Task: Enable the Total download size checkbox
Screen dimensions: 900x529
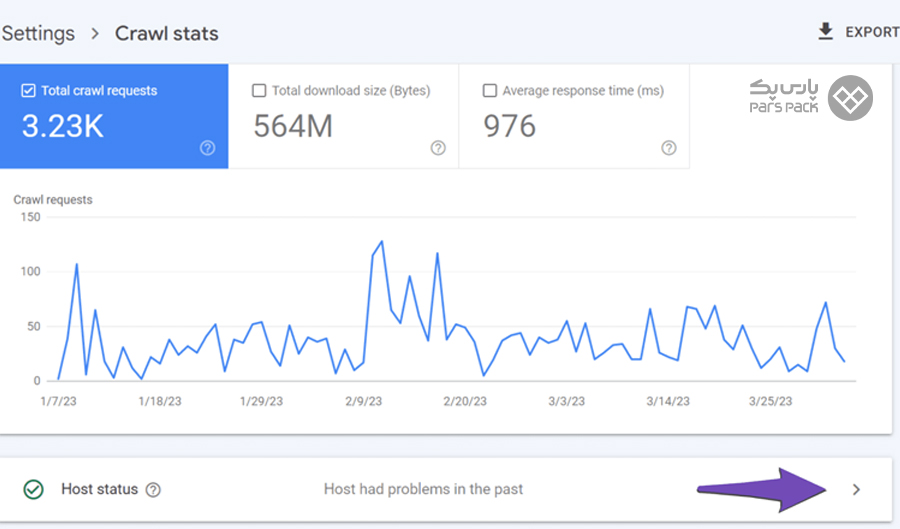Action: pos(259,91)
